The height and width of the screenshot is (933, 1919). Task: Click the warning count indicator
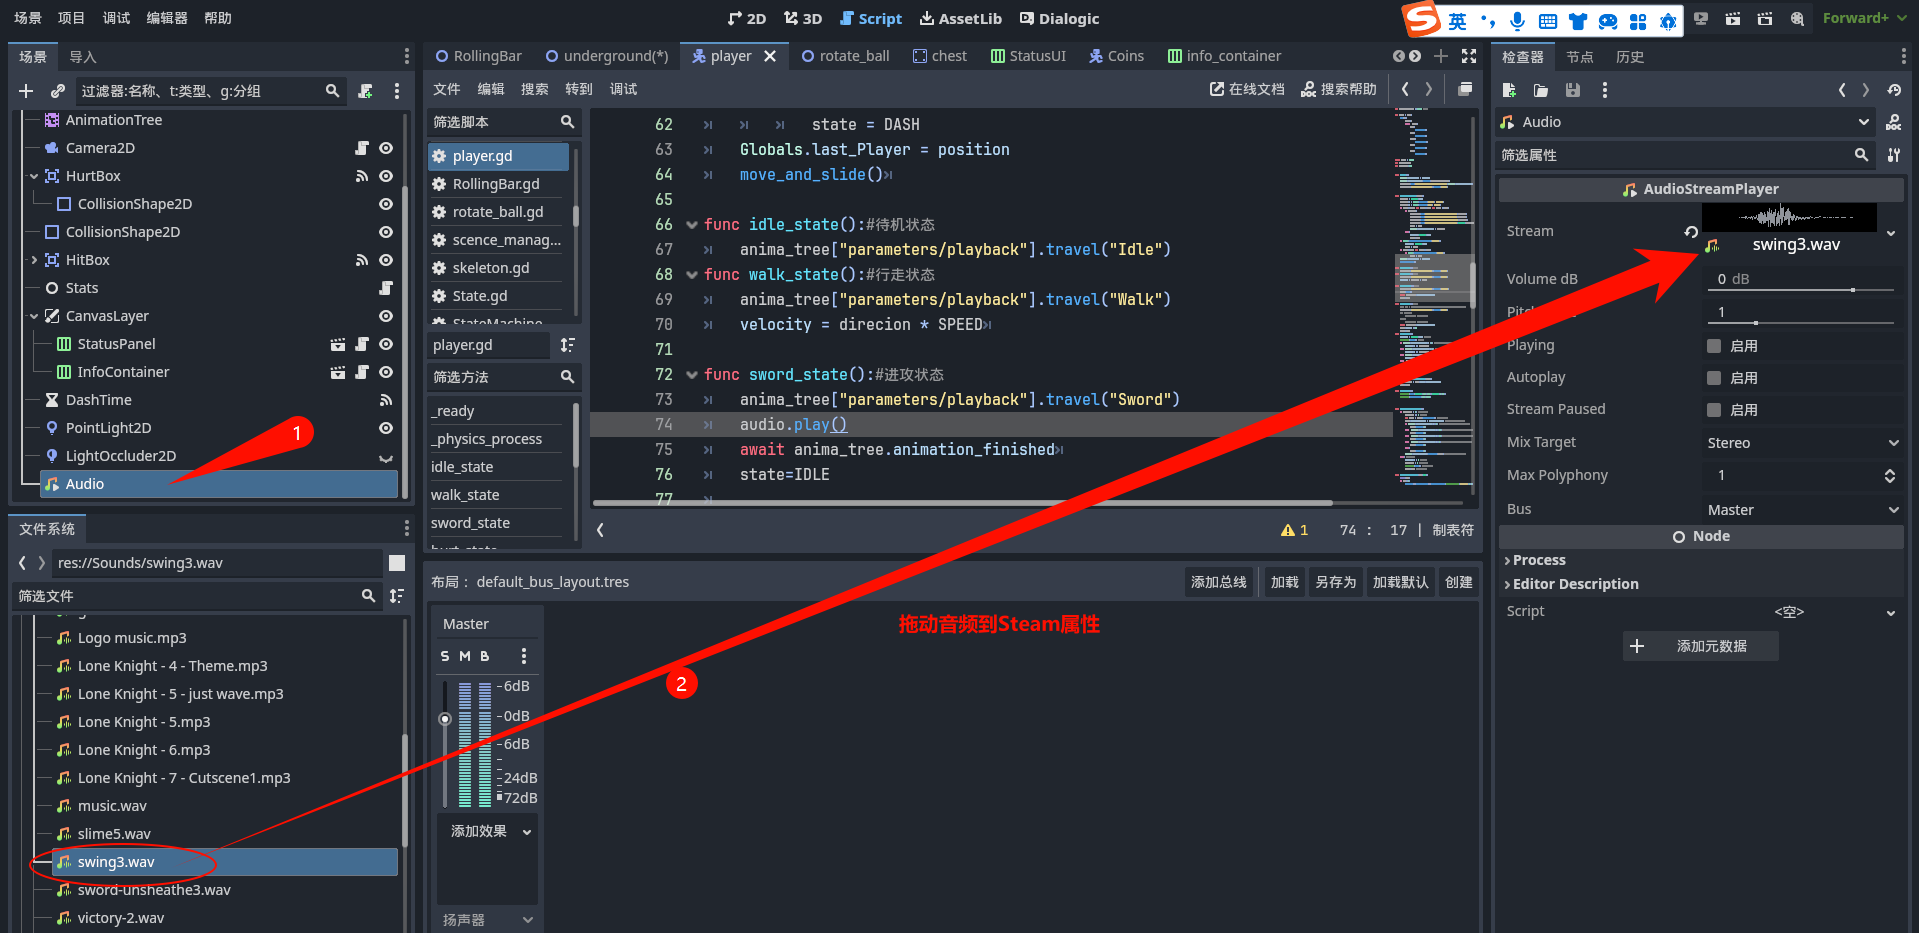tap(1295, 530)
